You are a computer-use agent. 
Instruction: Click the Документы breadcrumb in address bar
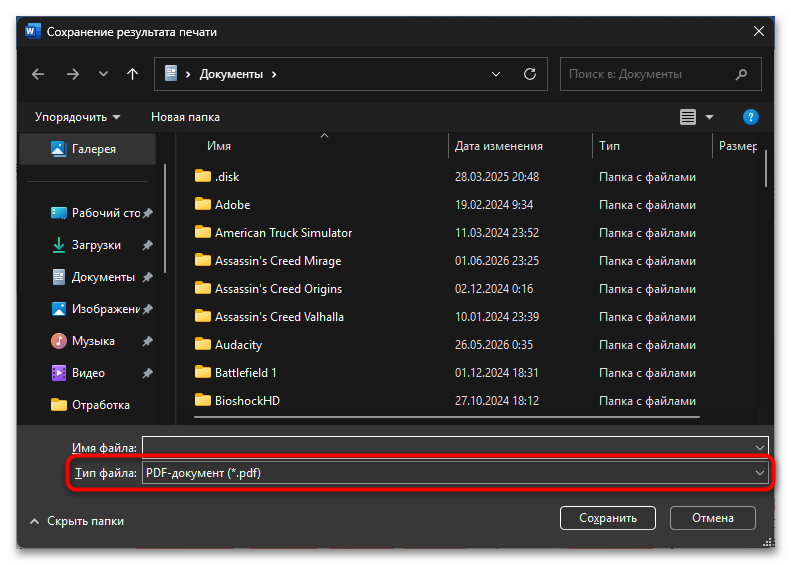pyautogui.click(x=231, y=74)
